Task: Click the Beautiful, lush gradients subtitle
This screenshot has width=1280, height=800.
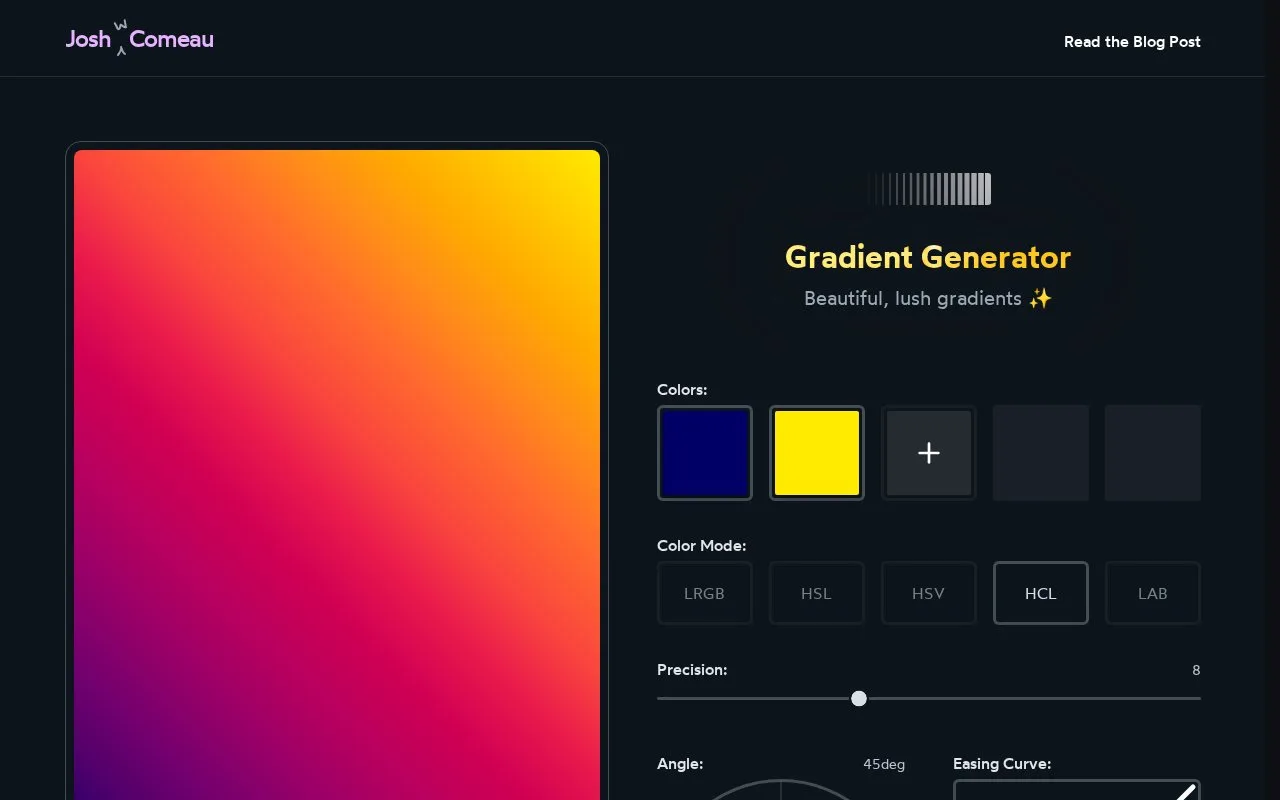Action: tap(928, 298)
